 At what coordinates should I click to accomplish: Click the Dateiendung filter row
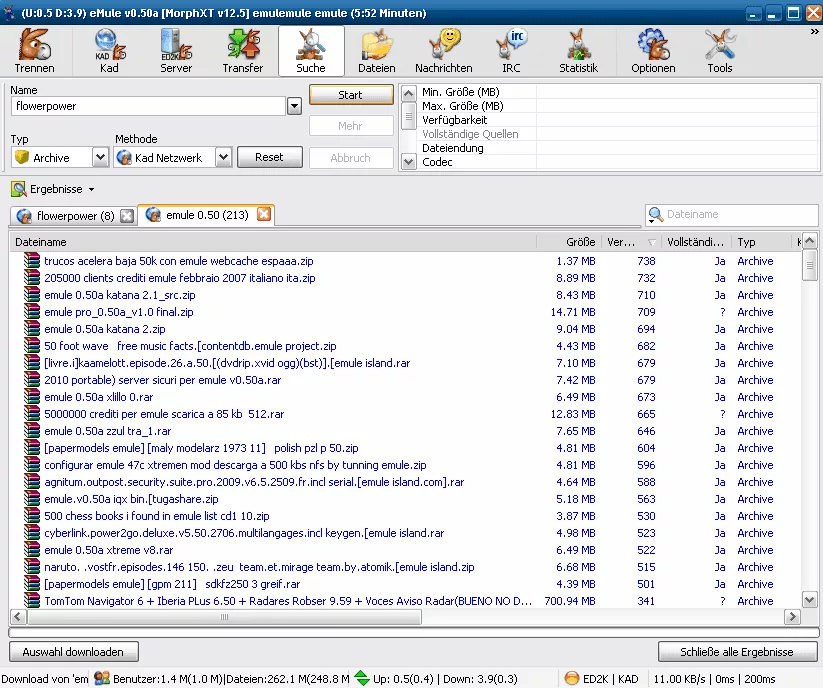pos(617,148)
